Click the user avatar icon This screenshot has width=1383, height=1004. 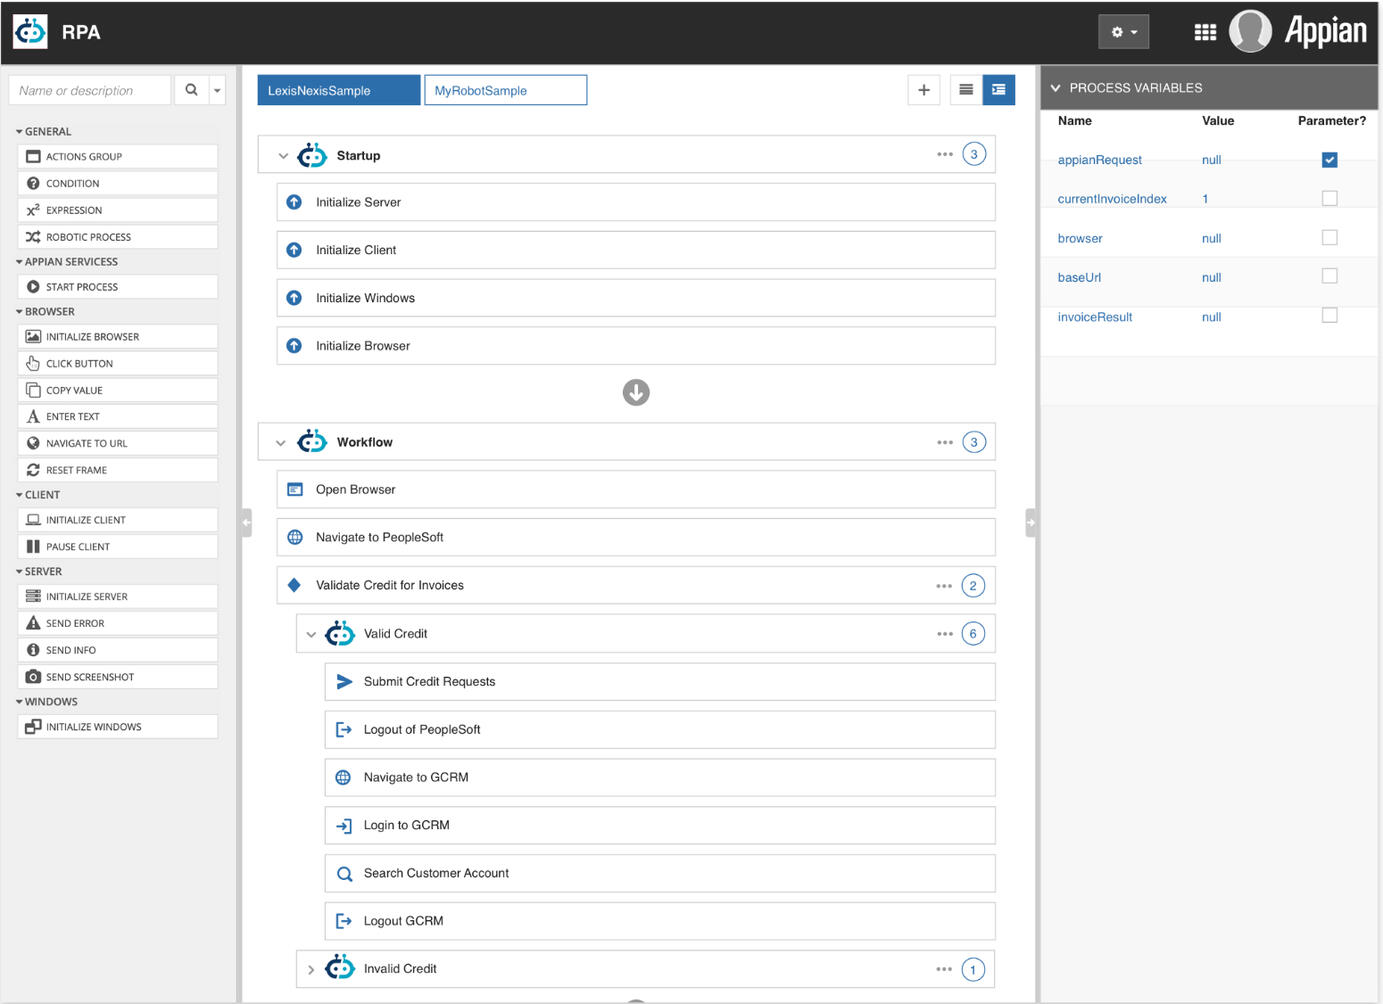coord(1249,32)
